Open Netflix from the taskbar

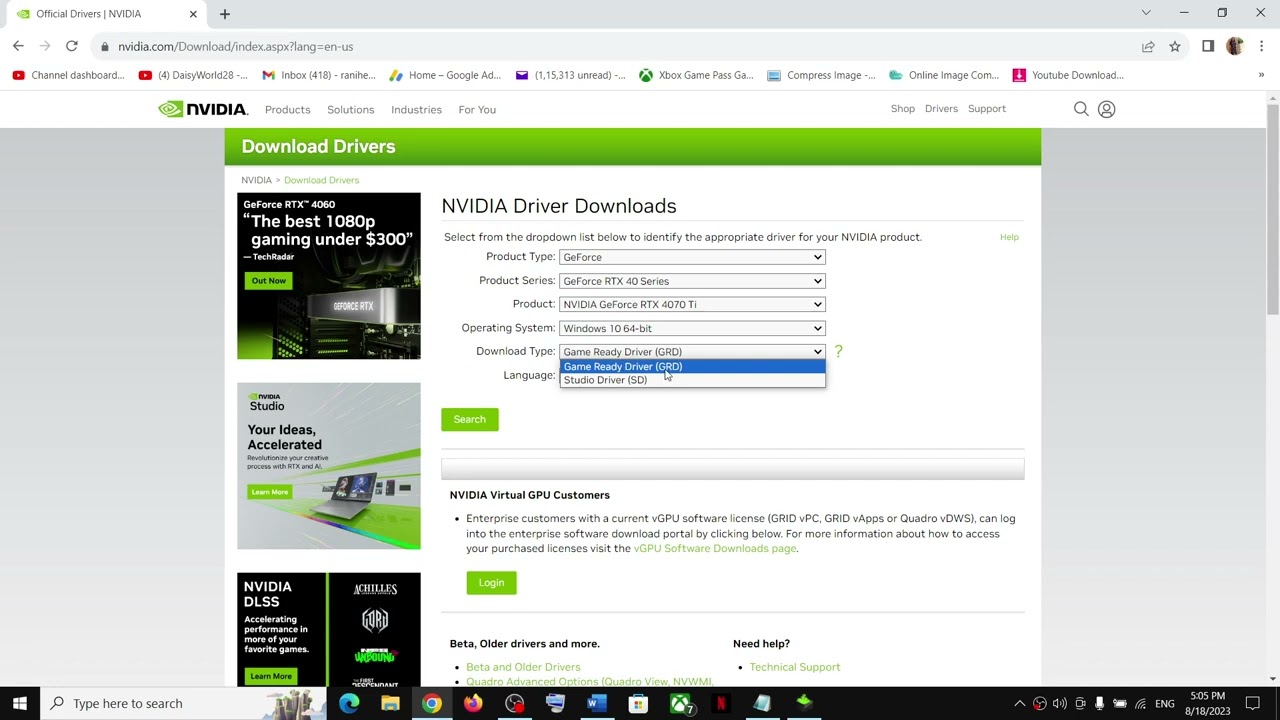(720, 703)
